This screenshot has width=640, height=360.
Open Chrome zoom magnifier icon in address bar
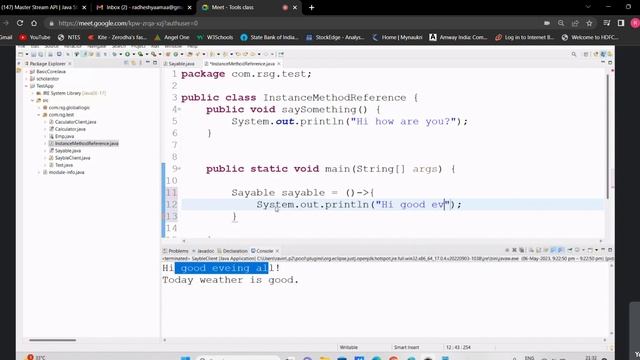pos(561,23)
